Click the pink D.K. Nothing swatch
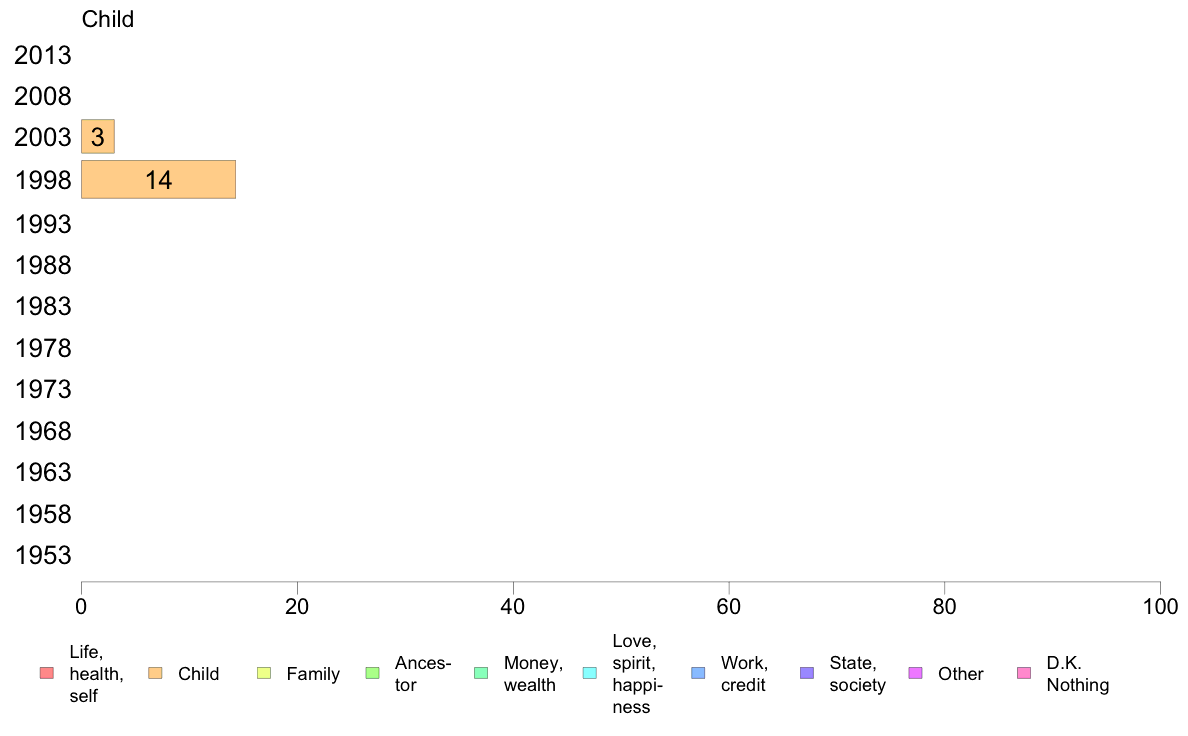This screenshot has height=736, width=1188. (1024, 673)
